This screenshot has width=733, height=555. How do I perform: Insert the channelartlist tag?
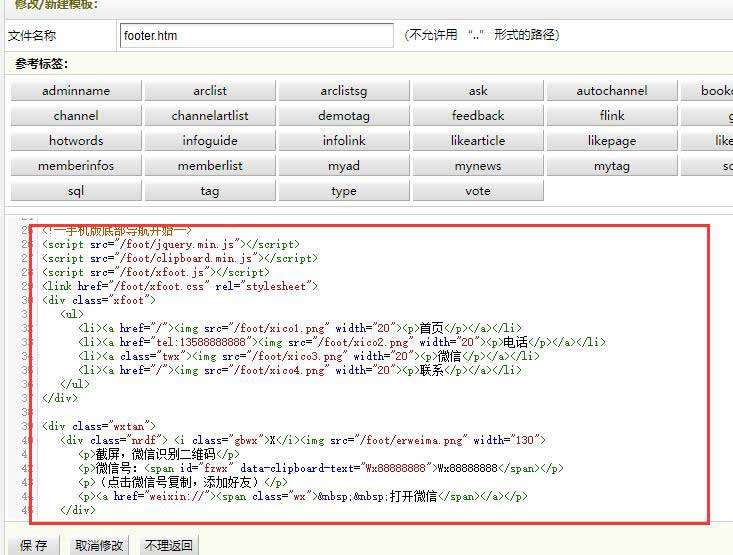coord(210,115)
